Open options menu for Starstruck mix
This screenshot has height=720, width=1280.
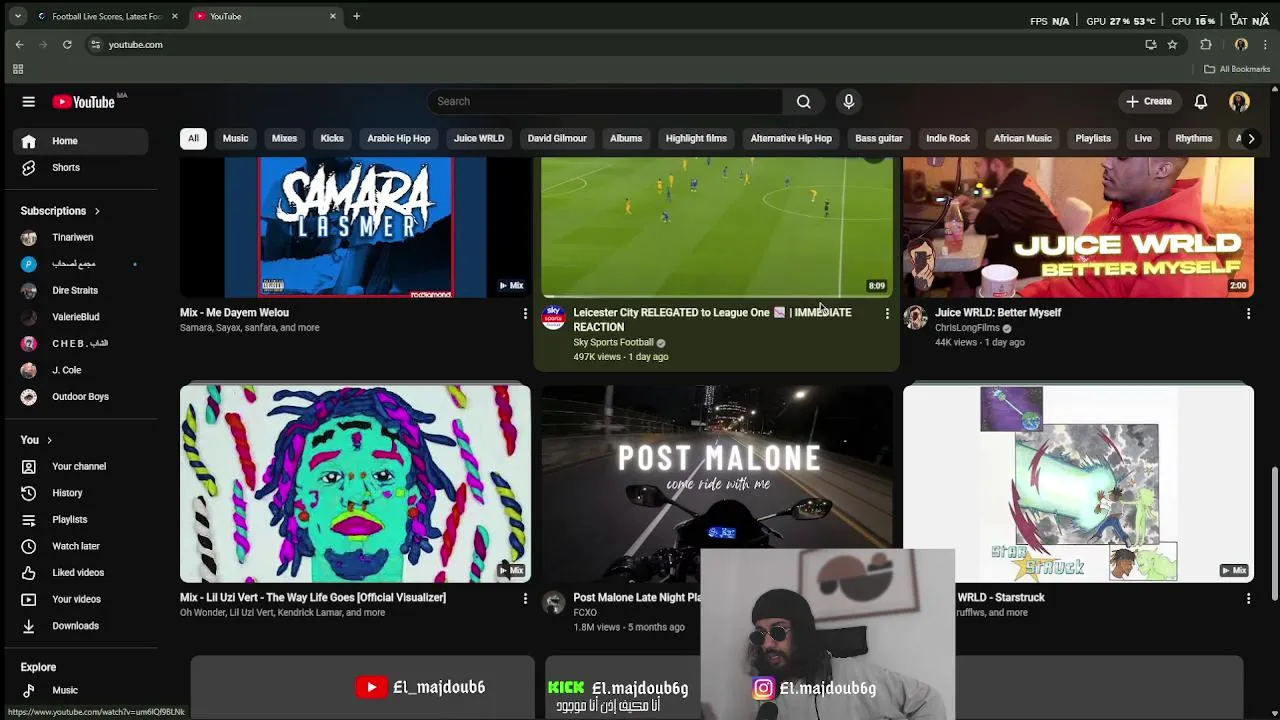1248,599
